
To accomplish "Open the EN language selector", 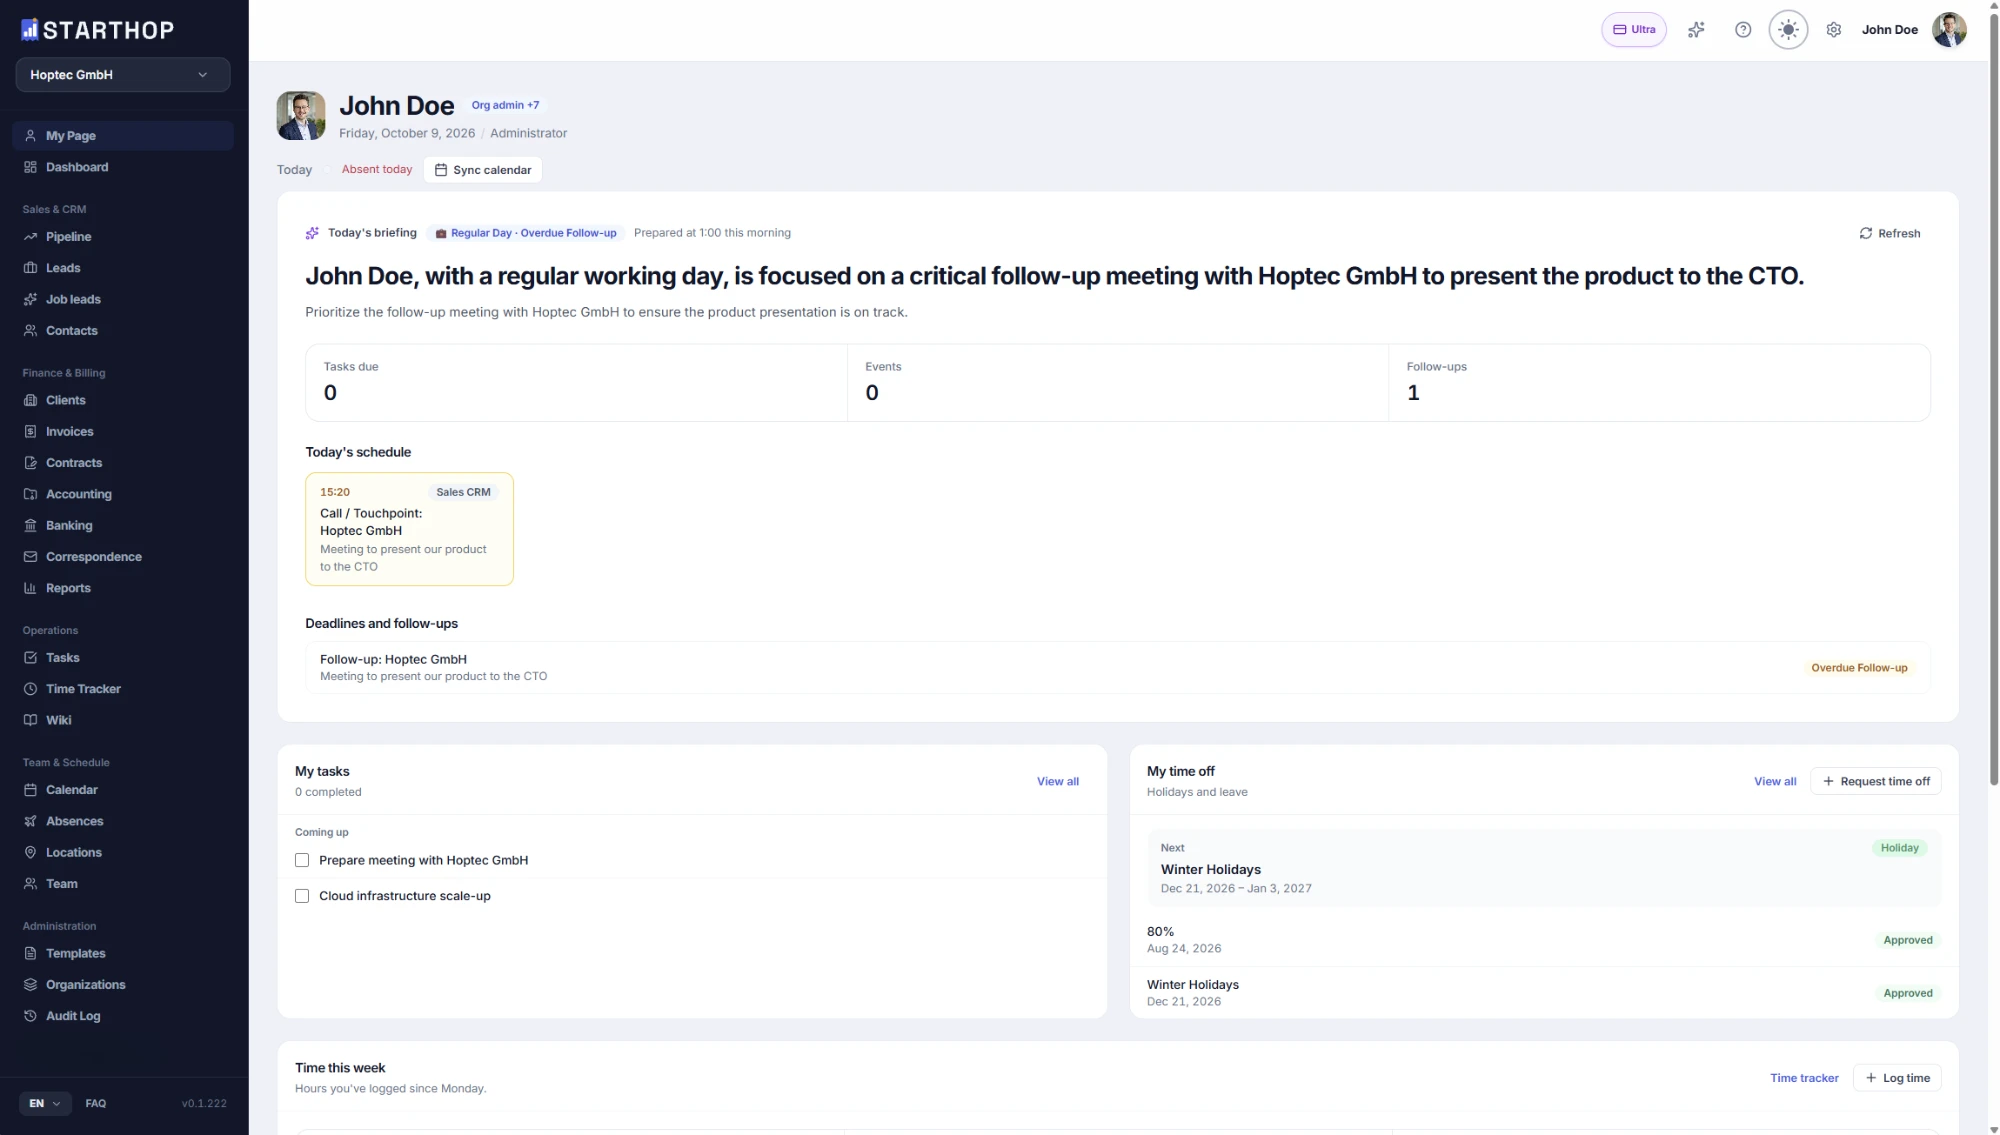I will point(45,1103).
